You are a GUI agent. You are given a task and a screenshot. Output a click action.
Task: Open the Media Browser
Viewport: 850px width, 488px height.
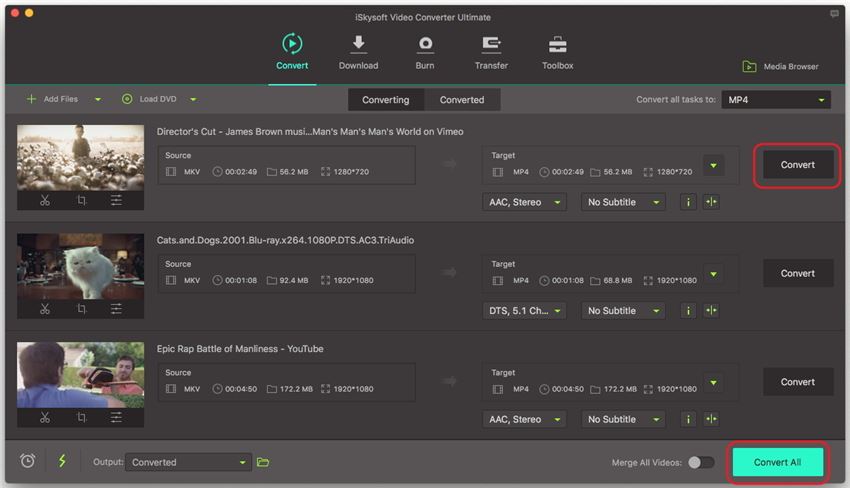(781, 67)
